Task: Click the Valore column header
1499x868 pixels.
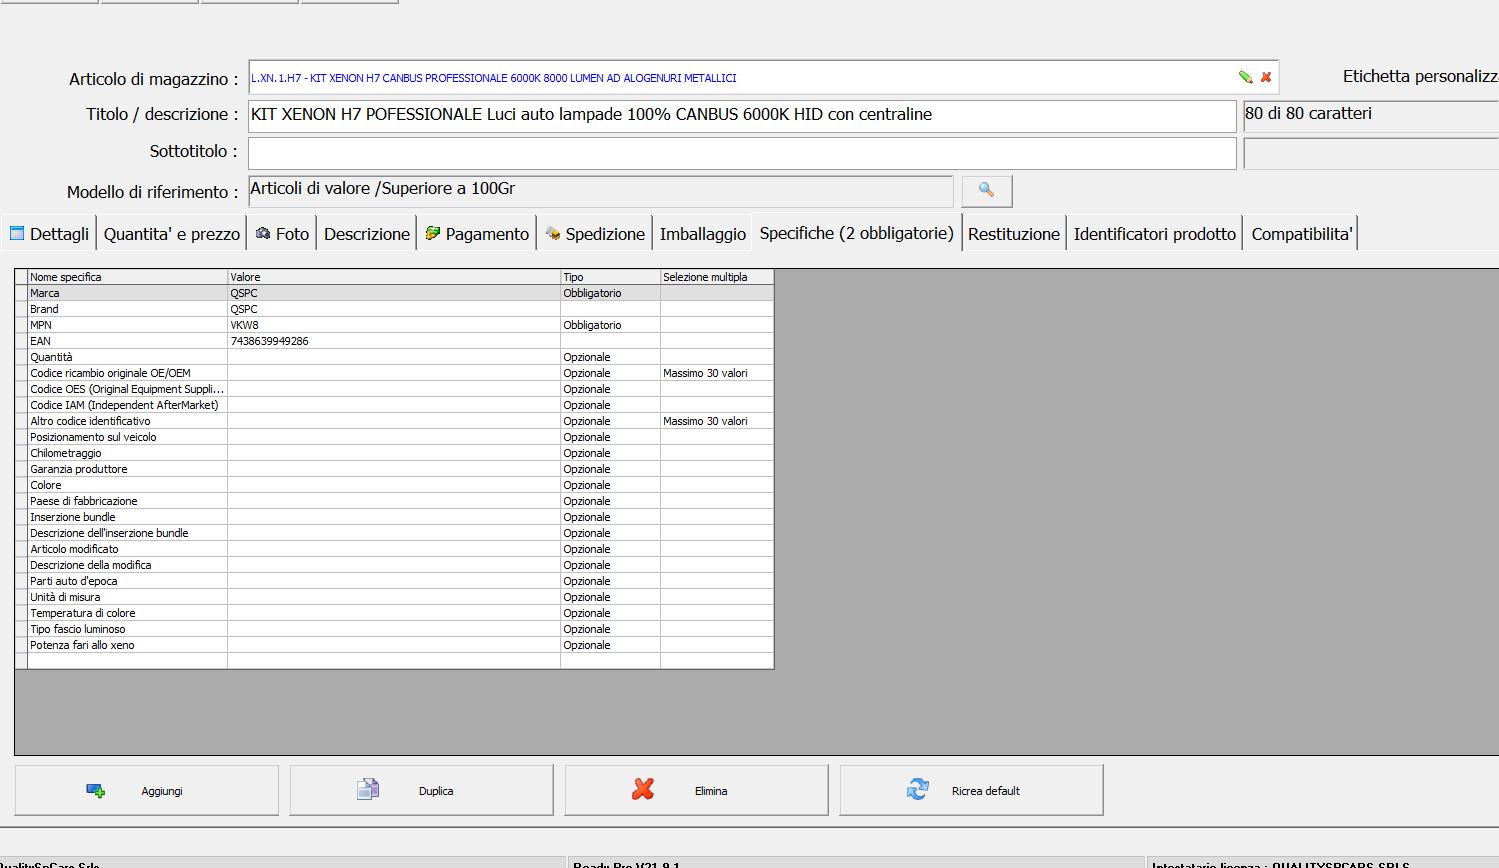Action: click(x=394, y=277)
